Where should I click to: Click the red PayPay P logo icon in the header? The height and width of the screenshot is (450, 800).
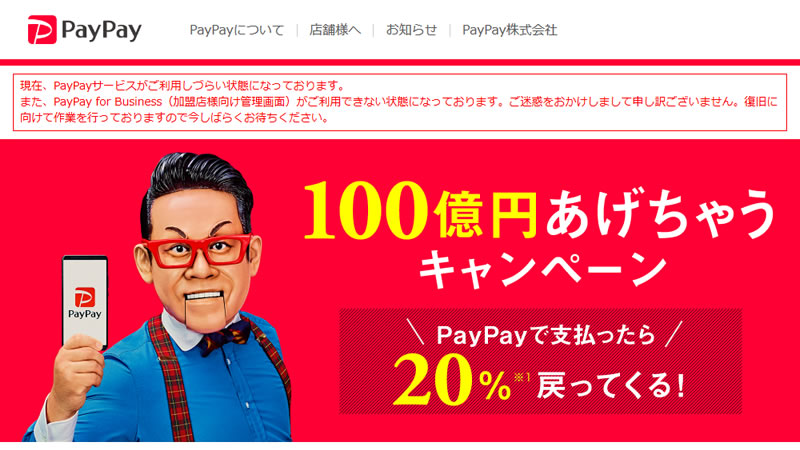pos(42,30)
